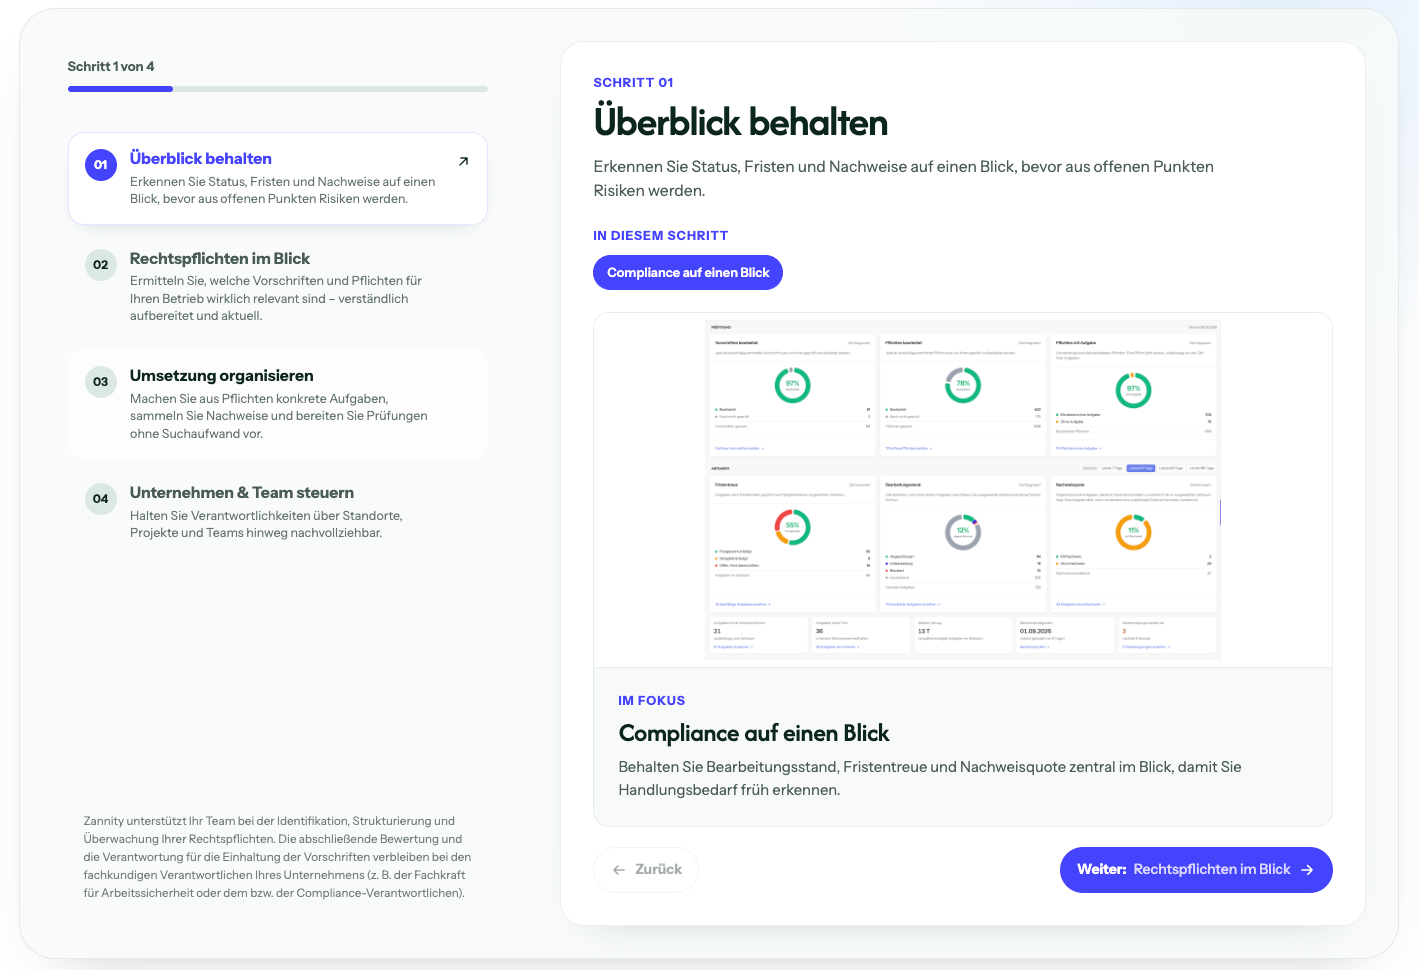Click the Compliance auf einen Blick pill
This screenshot has width=1419, height=970.
pyautogui.click(x=688, y=273)
